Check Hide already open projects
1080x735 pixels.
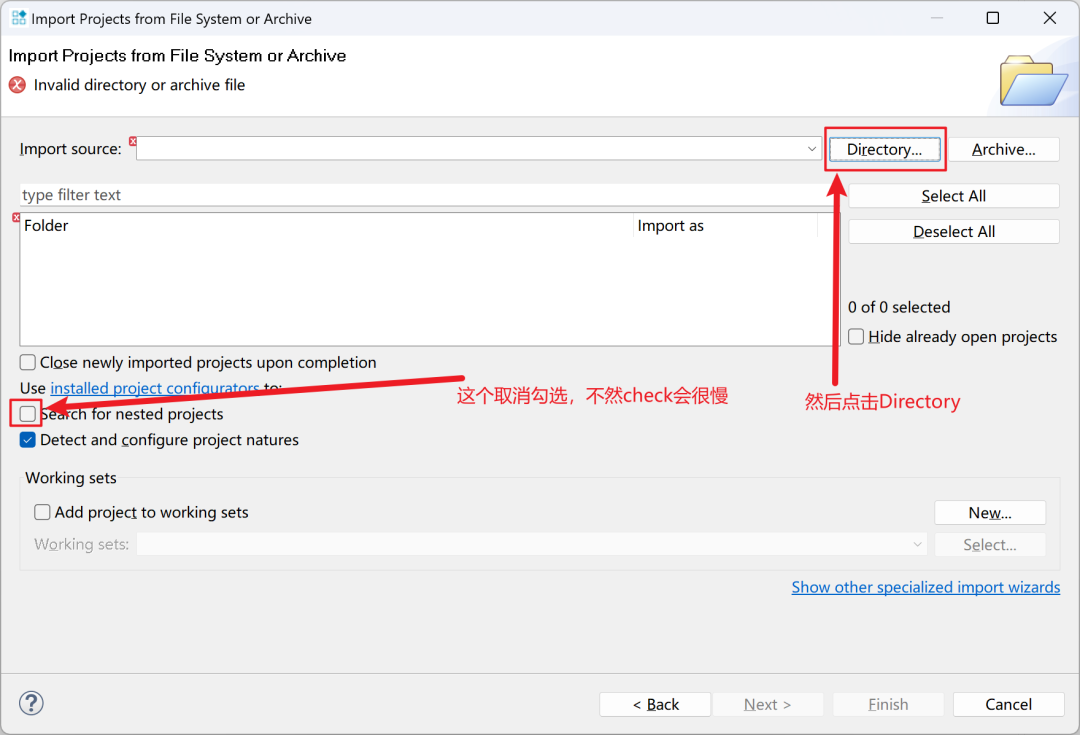tap(856, 337)
